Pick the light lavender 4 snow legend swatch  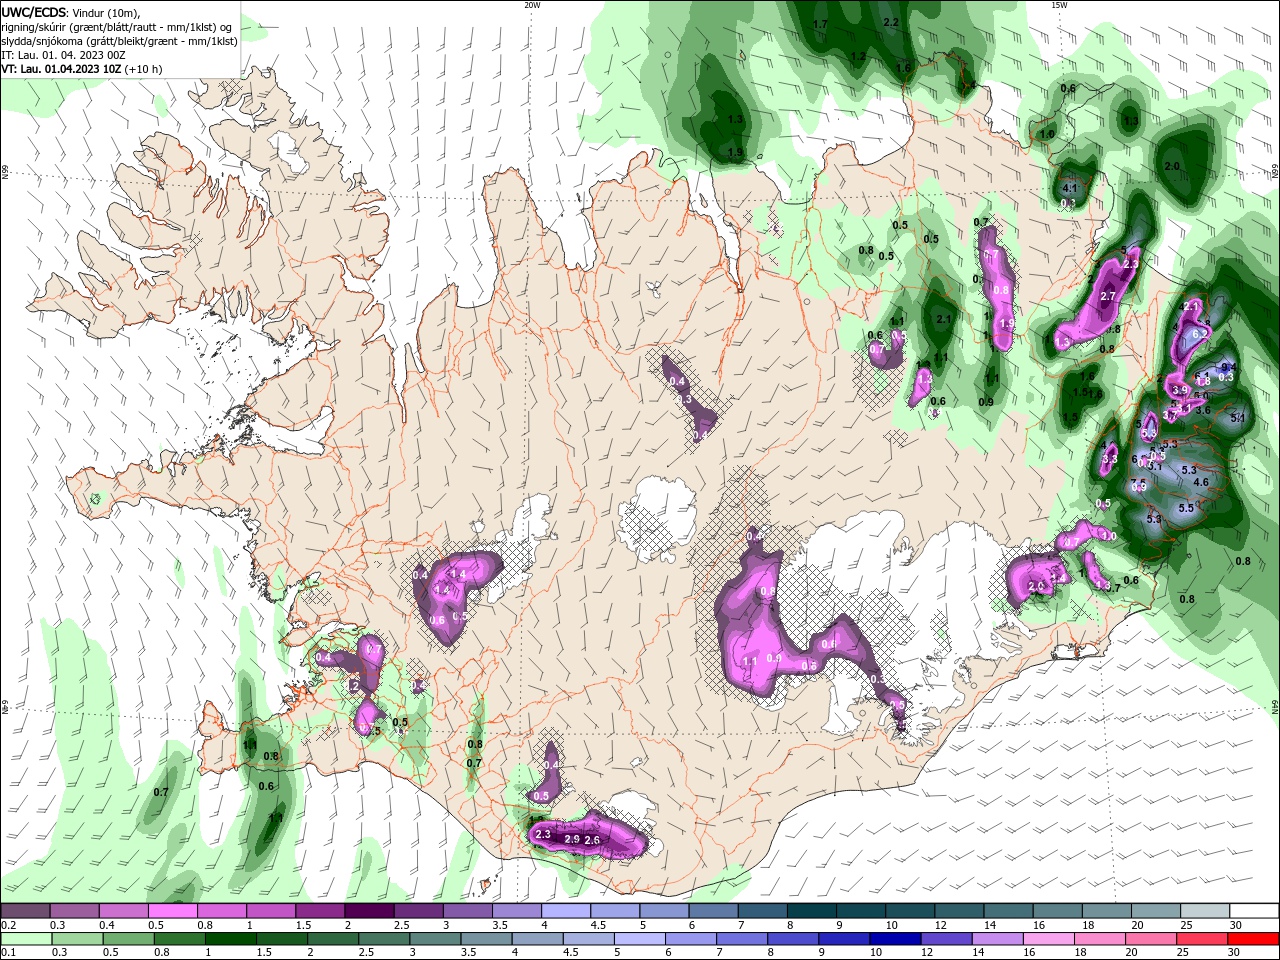tap(566, 911)
